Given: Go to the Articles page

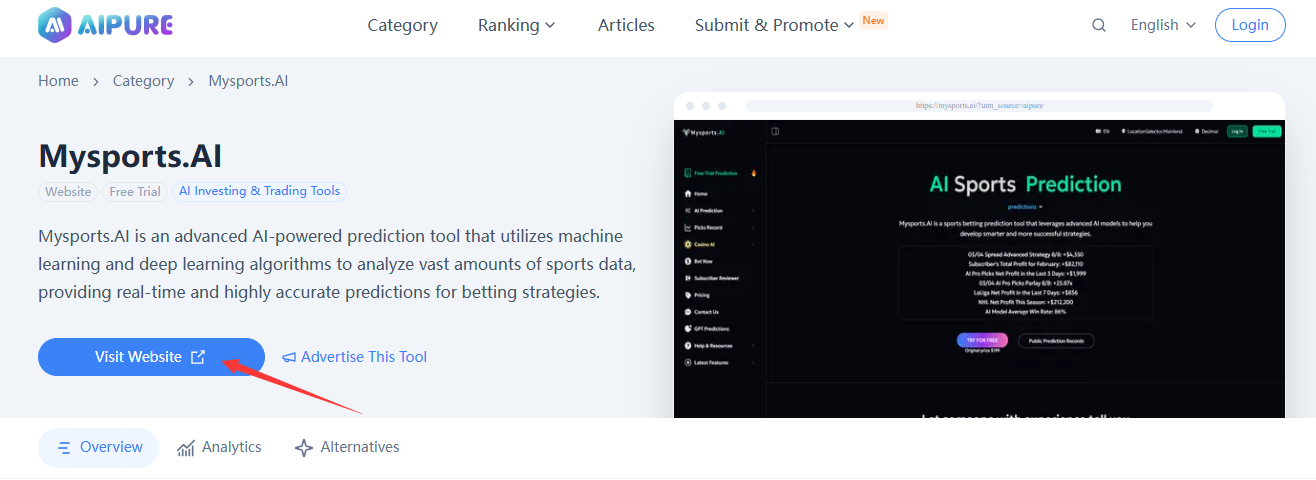Looking at the screenshot, I should click(x=626, y=25).
